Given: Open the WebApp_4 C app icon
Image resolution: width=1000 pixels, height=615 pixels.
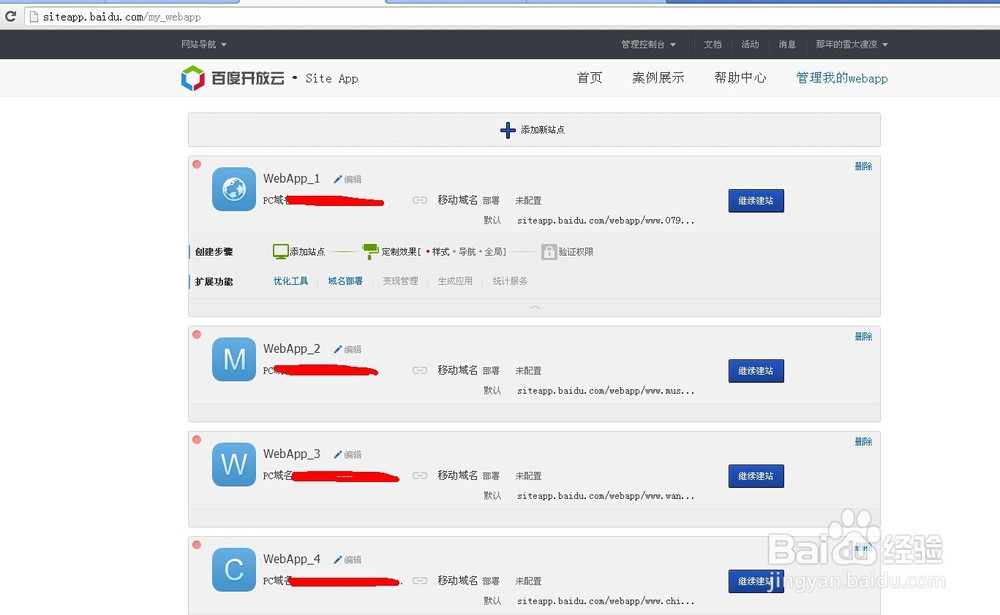Looking at the screenshot, I should (234, 570).
